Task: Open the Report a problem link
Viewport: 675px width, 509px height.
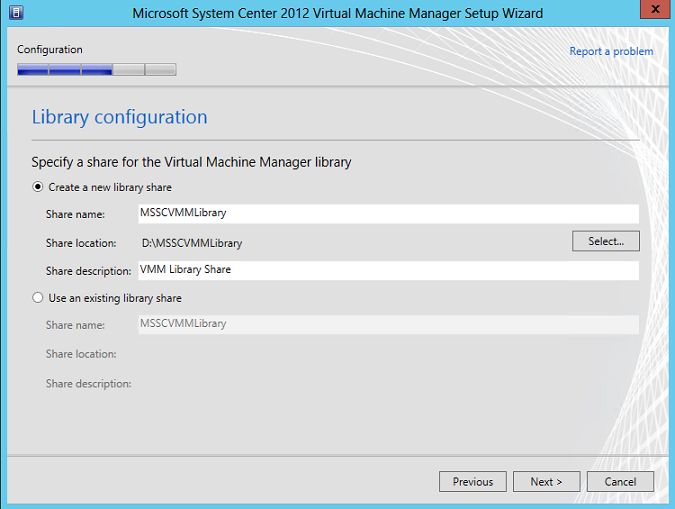Action: pyautogui.click(x=611, y=51)
